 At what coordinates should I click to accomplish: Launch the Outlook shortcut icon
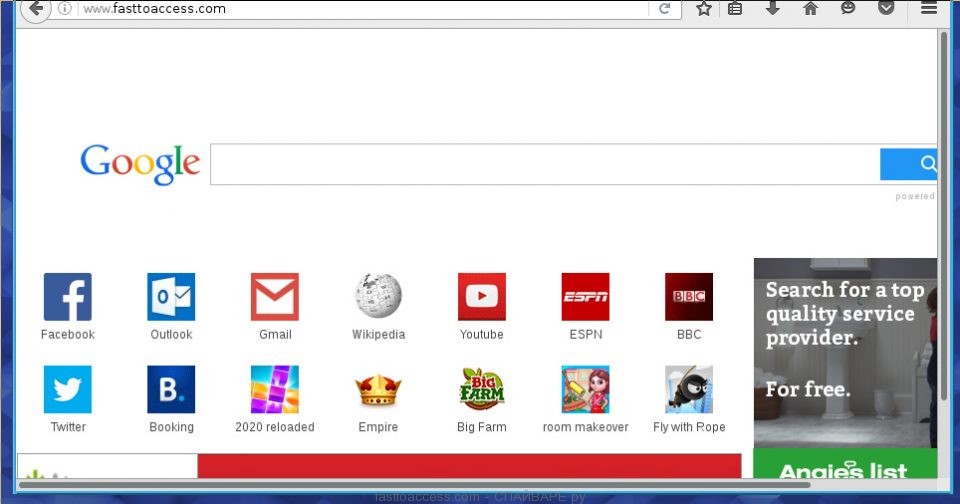click(x=171, y=297)
